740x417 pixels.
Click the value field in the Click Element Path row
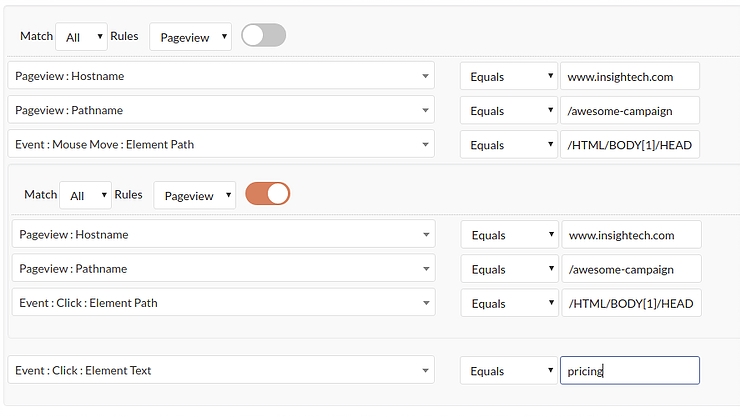(x=631, y=302)
